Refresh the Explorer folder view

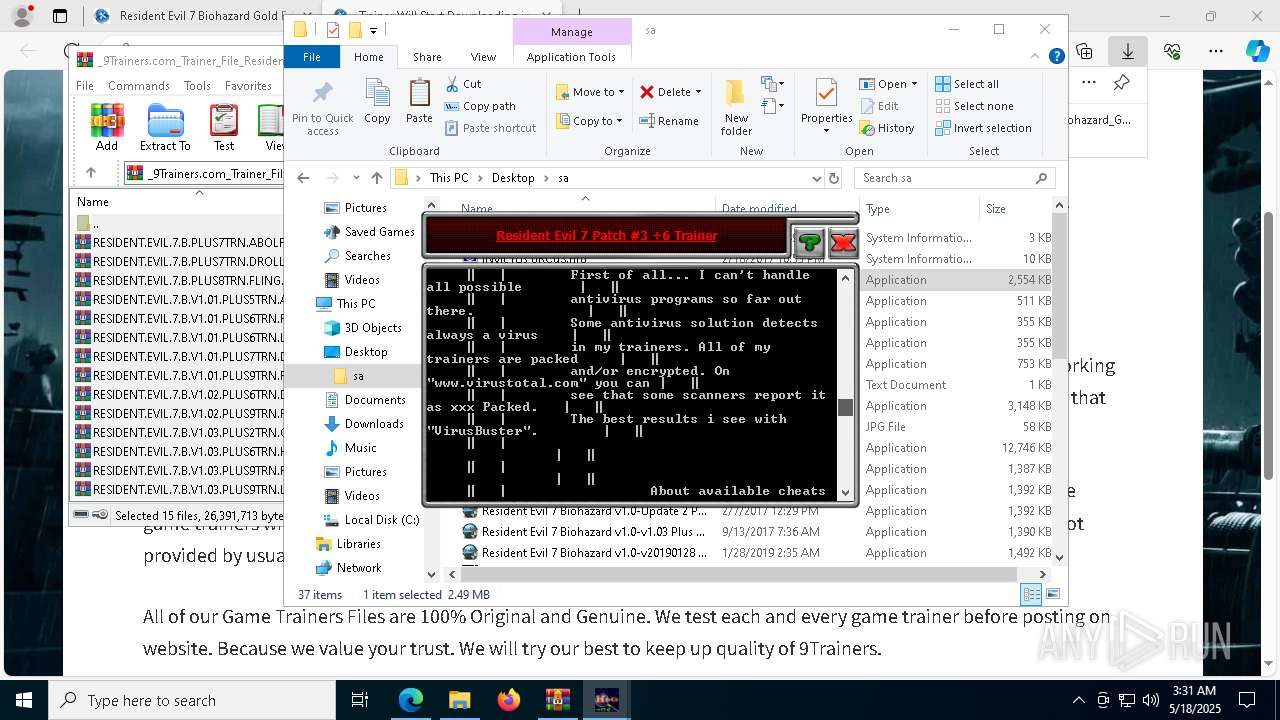834,178
